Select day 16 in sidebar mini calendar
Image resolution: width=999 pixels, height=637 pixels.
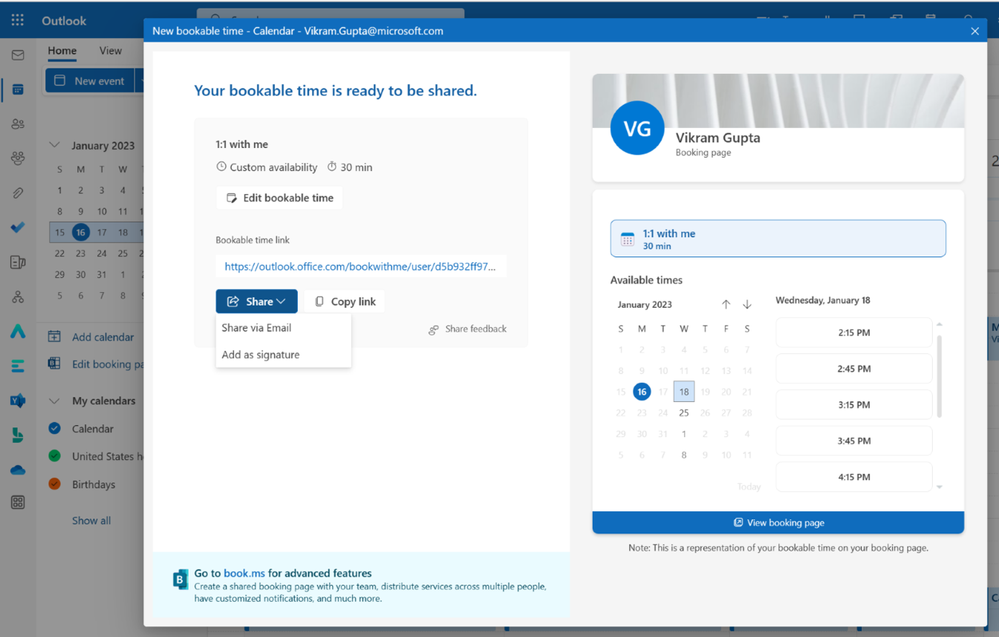(80, 233)
